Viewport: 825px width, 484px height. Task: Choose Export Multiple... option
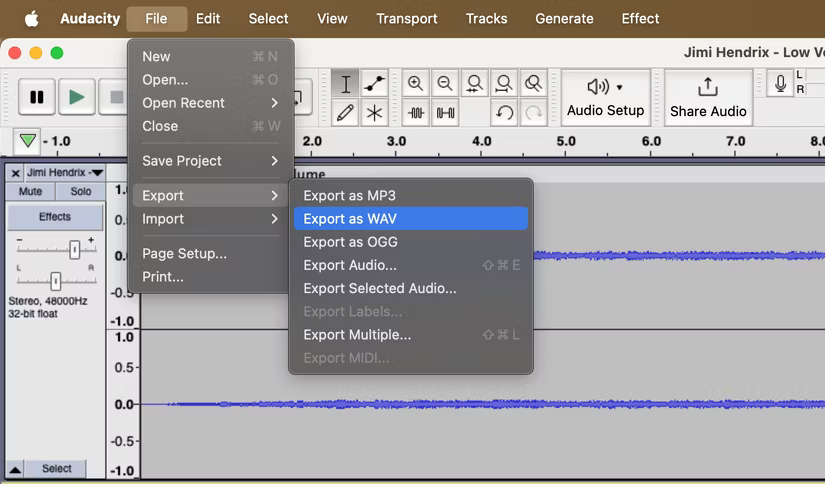411,334
